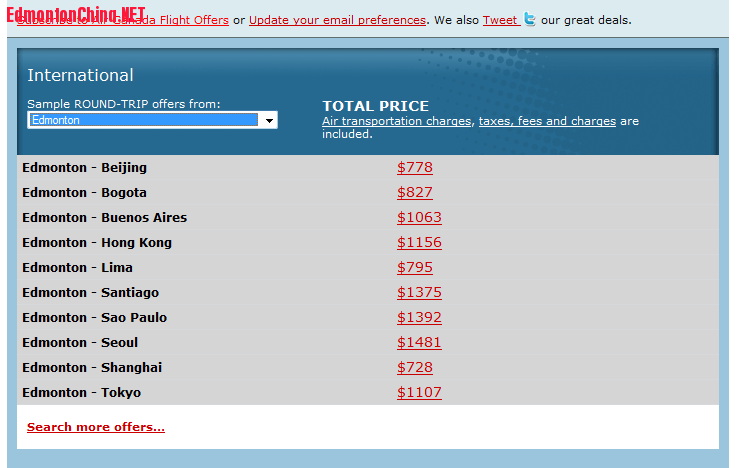The height and width of the screenshot is (468, 737).
Task: Click Search more offers link
Action: click(96, 427)
